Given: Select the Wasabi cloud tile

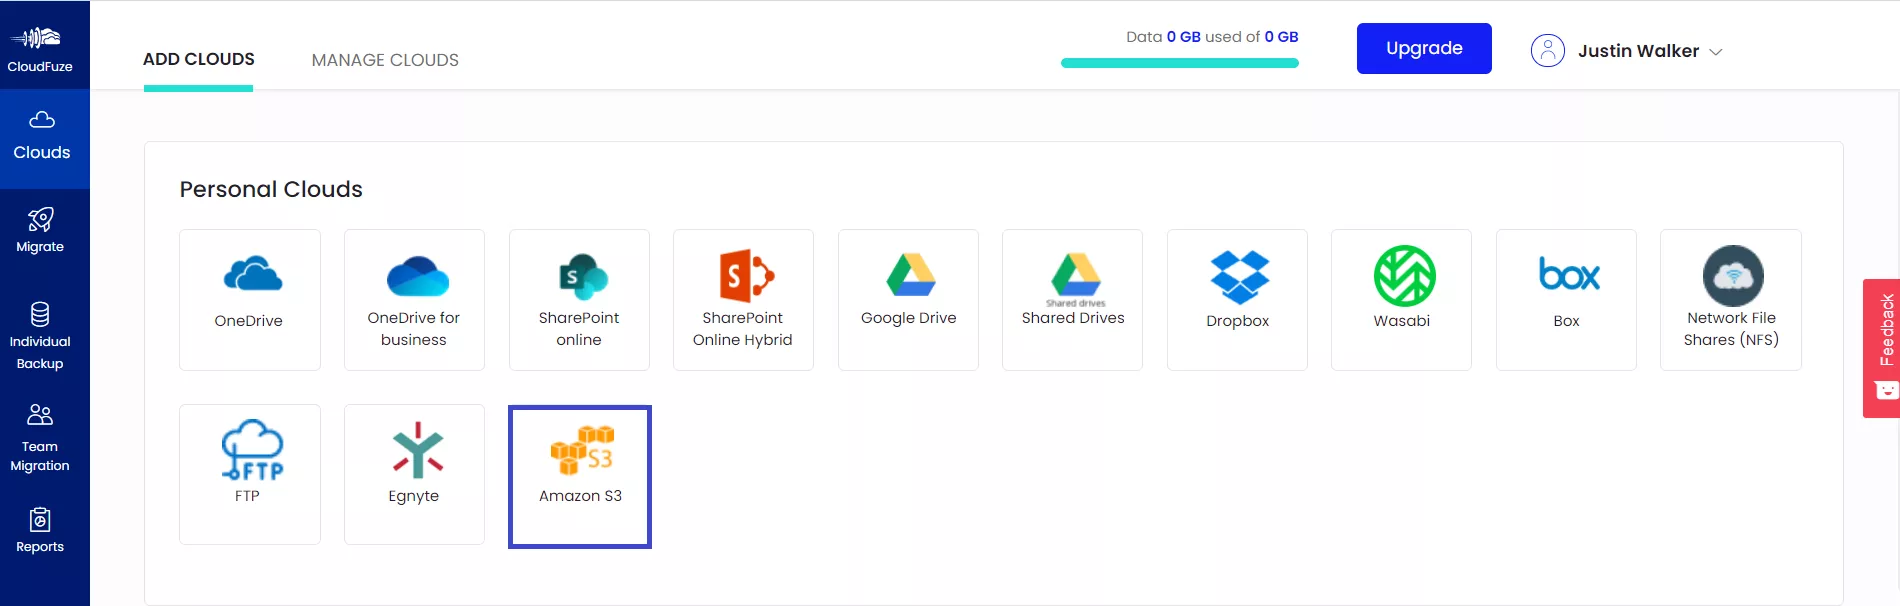Looking at the screenshot, I should coord(1401,300).
